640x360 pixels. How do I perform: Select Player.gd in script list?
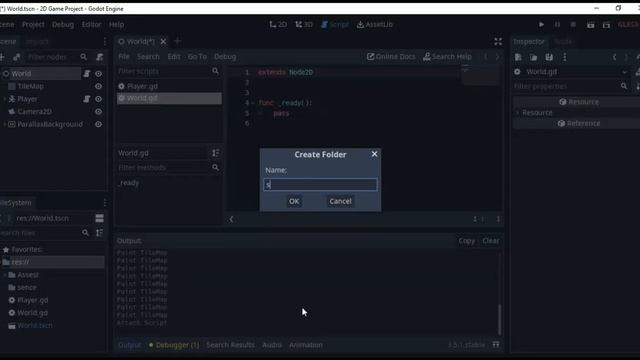(169, 86)
